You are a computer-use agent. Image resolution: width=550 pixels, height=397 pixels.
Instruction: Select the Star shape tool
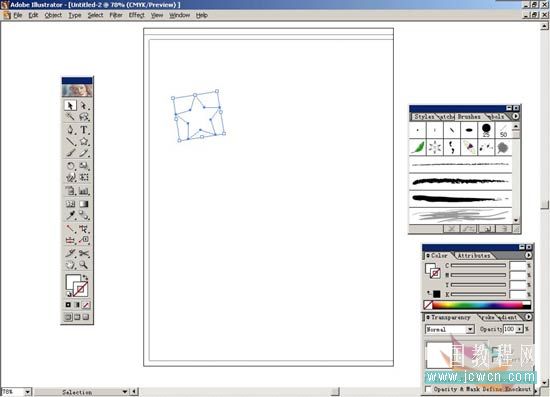click(84, 141)
